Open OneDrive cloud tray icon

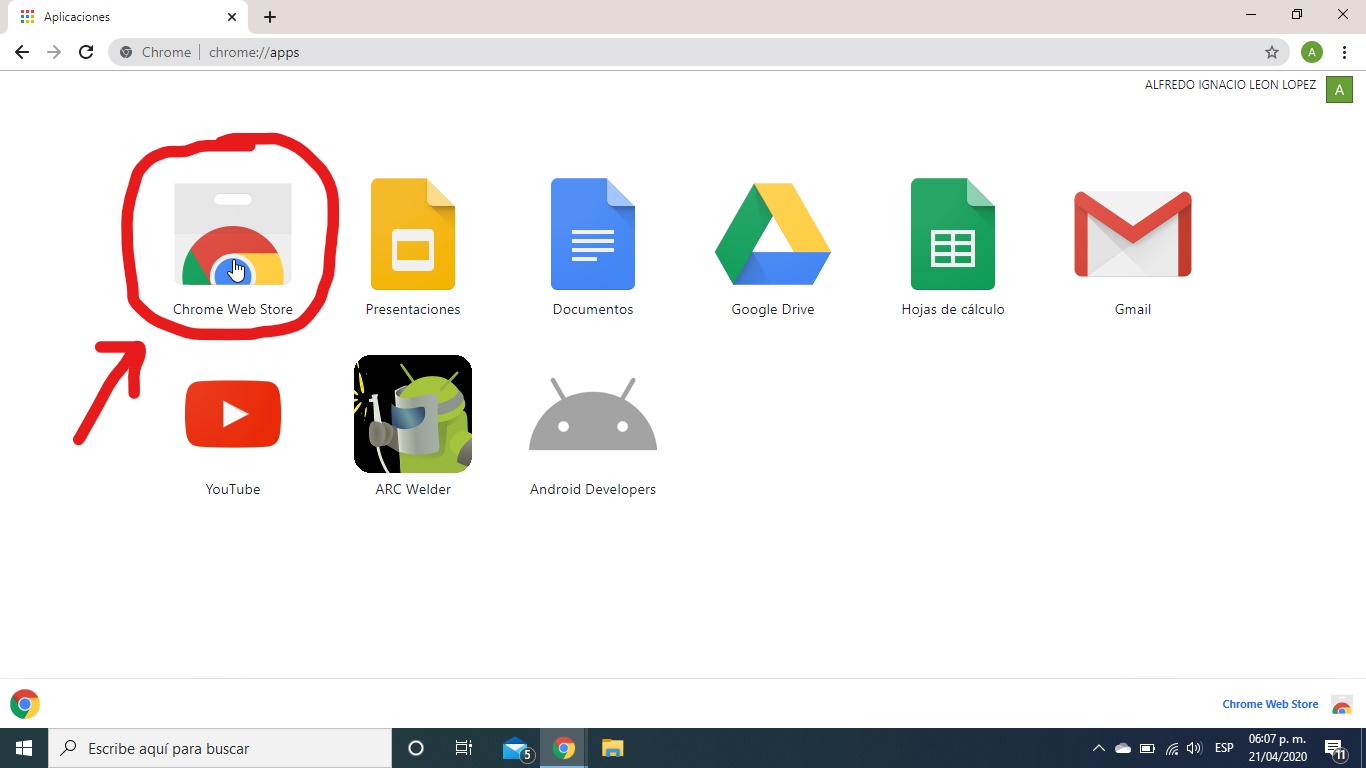(1122, 748)
